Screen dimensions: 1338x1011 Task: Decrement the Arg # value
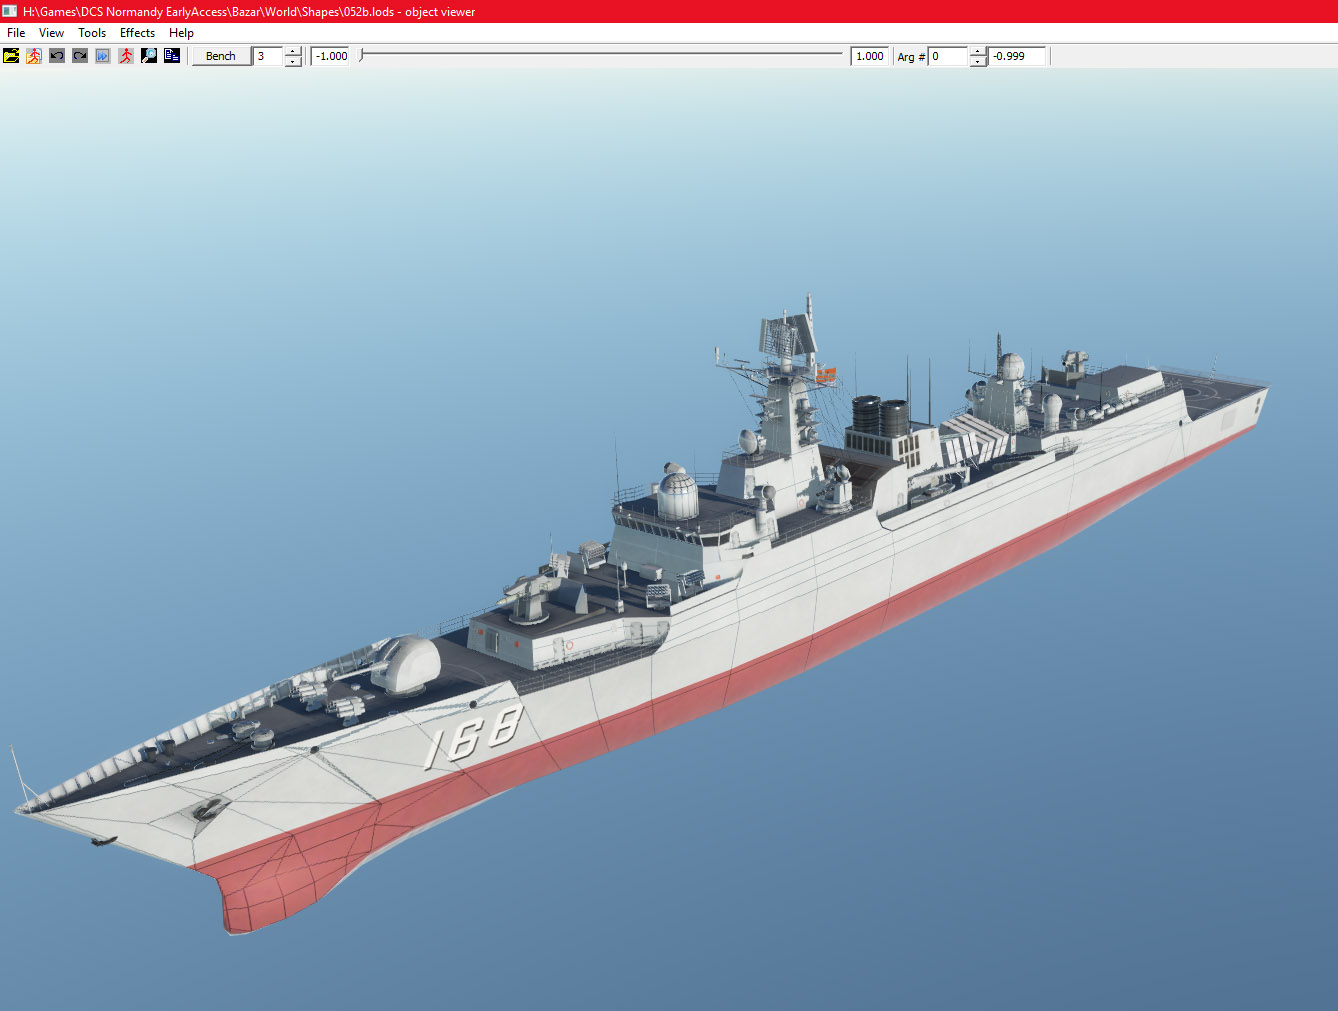[x=978, y=62]
